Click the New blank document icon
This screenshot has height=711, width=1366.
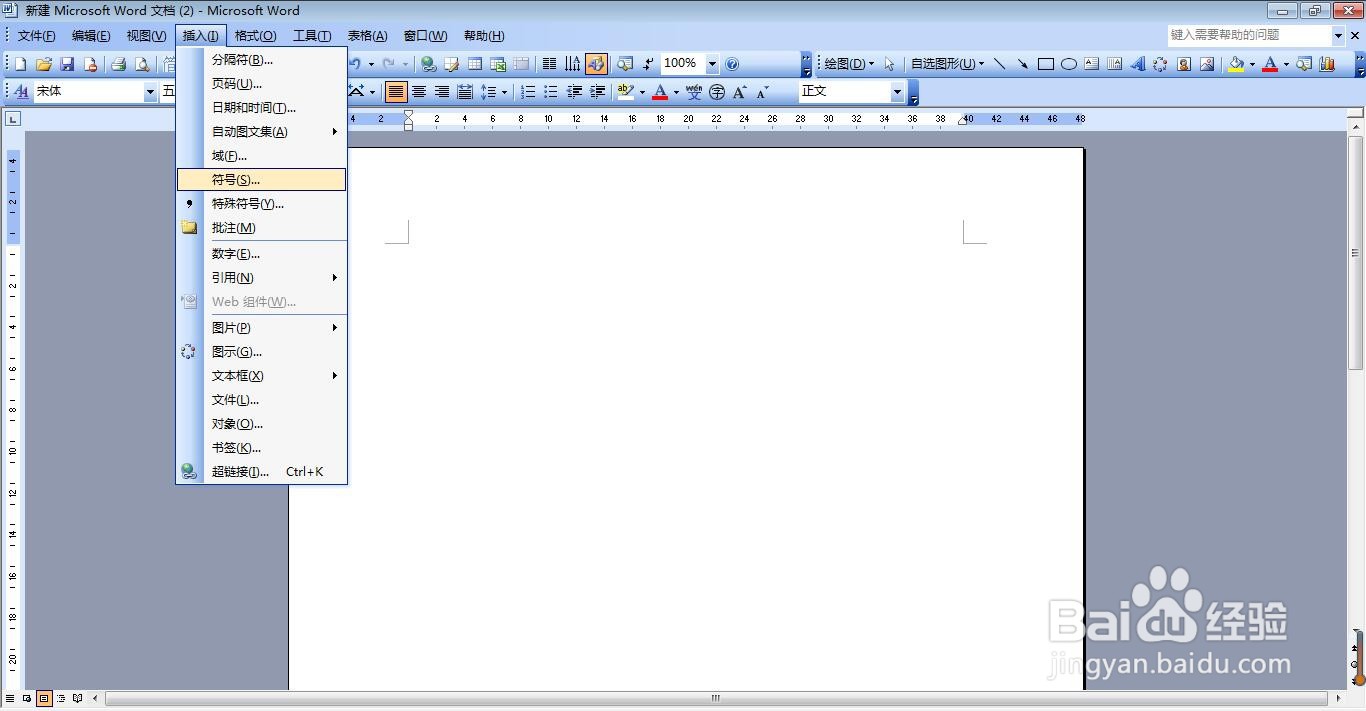coord(20,64)
